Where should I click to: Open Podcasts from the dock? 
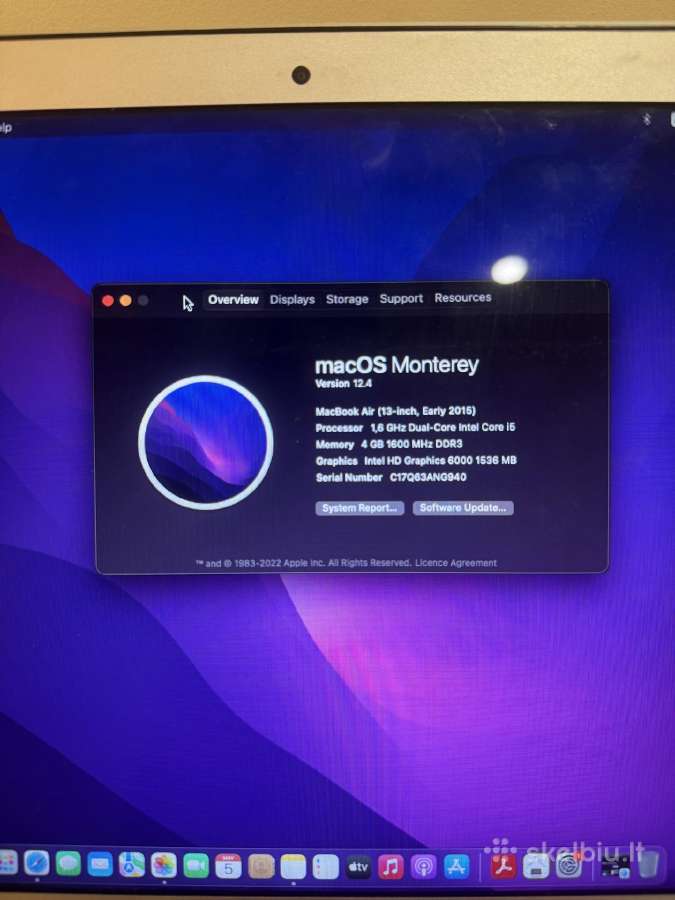424,867
